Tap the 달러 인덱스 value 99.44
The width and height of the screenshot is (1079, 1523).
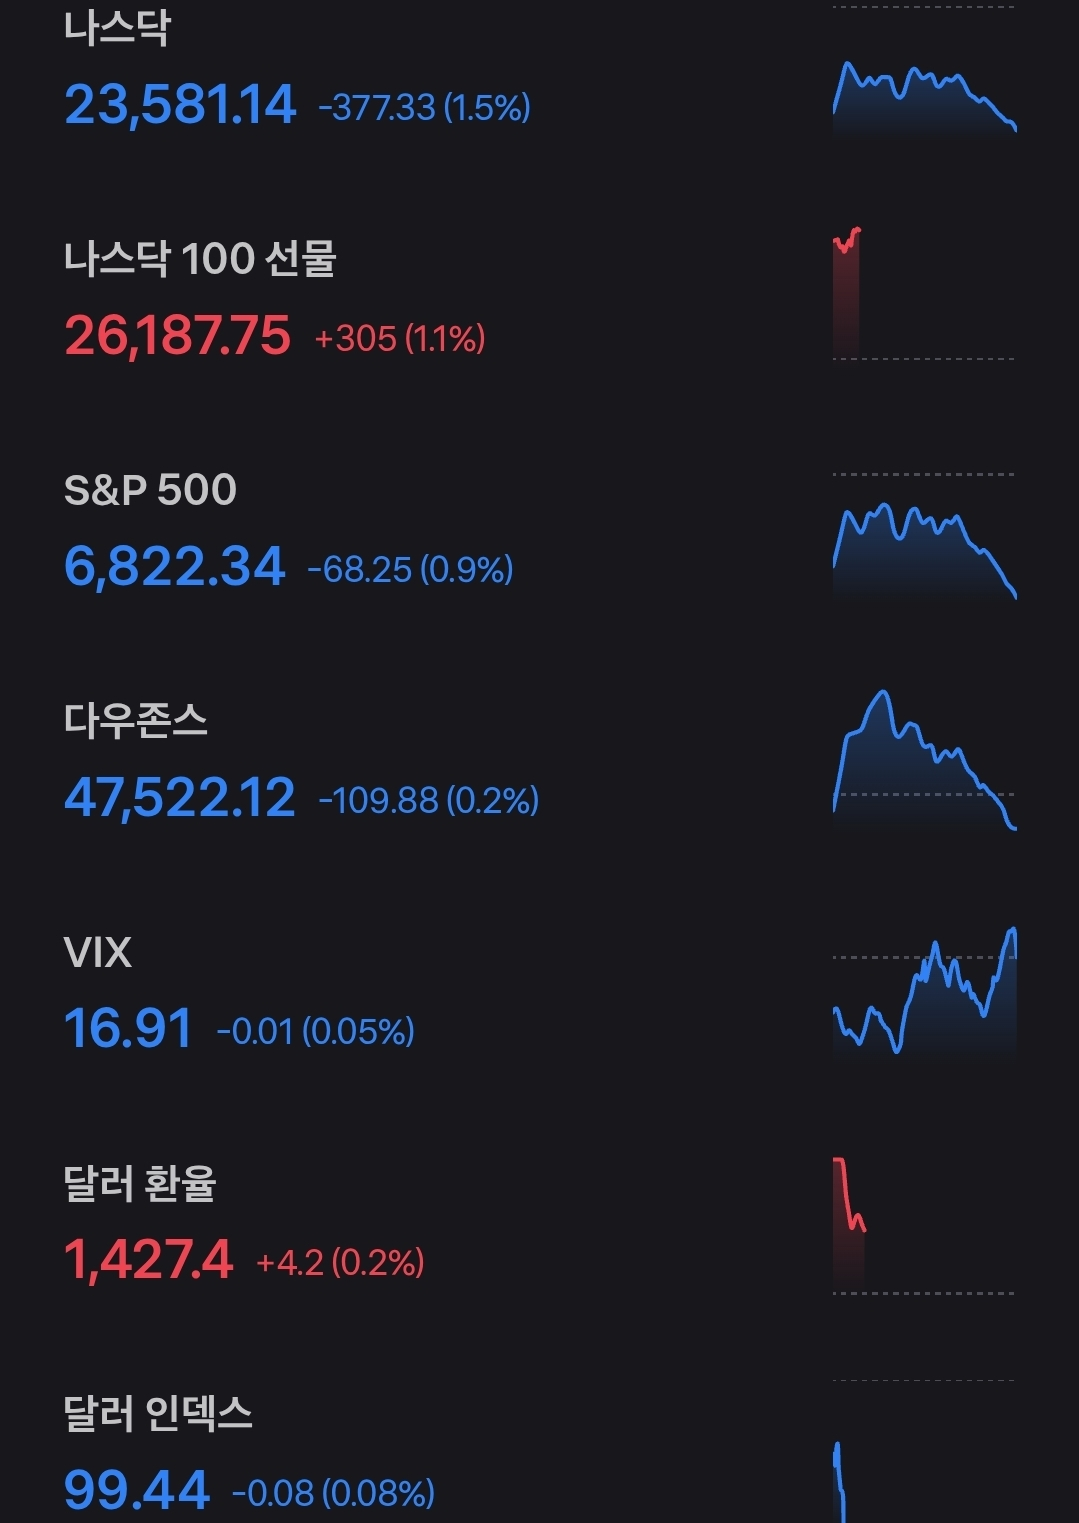(136, 1491)
